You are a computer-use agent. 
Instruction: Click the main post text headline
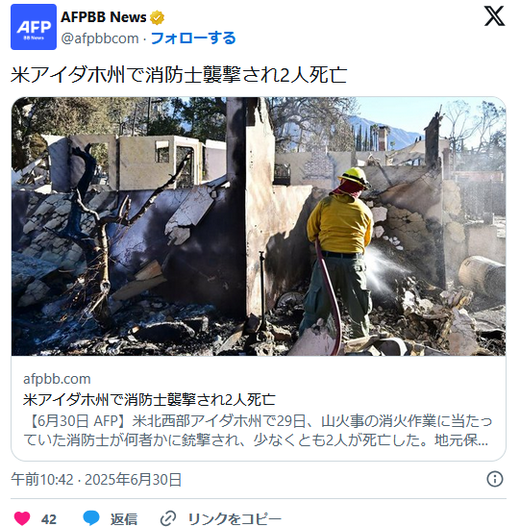pos(179,74)
